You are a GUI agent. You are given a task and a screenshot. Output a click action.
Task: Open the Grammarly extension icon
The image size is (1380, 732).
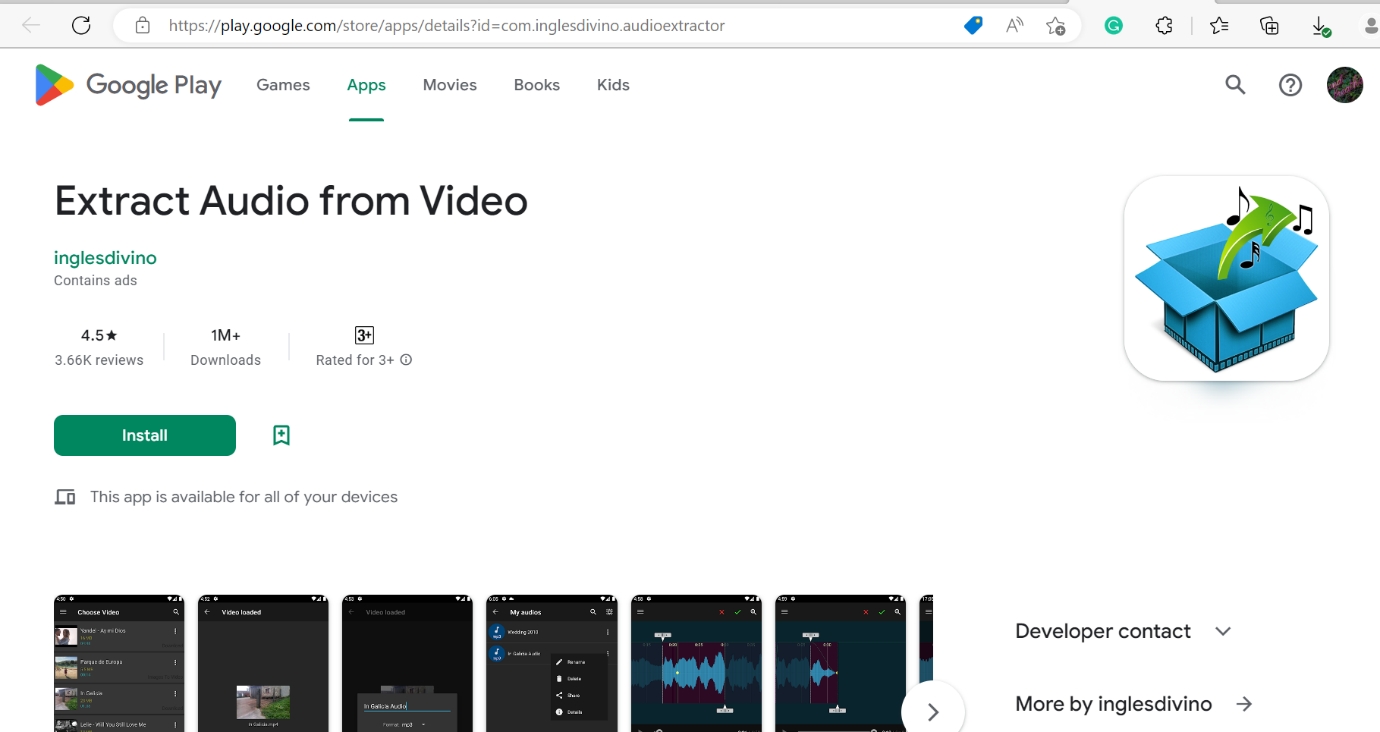pos(1114,26)
